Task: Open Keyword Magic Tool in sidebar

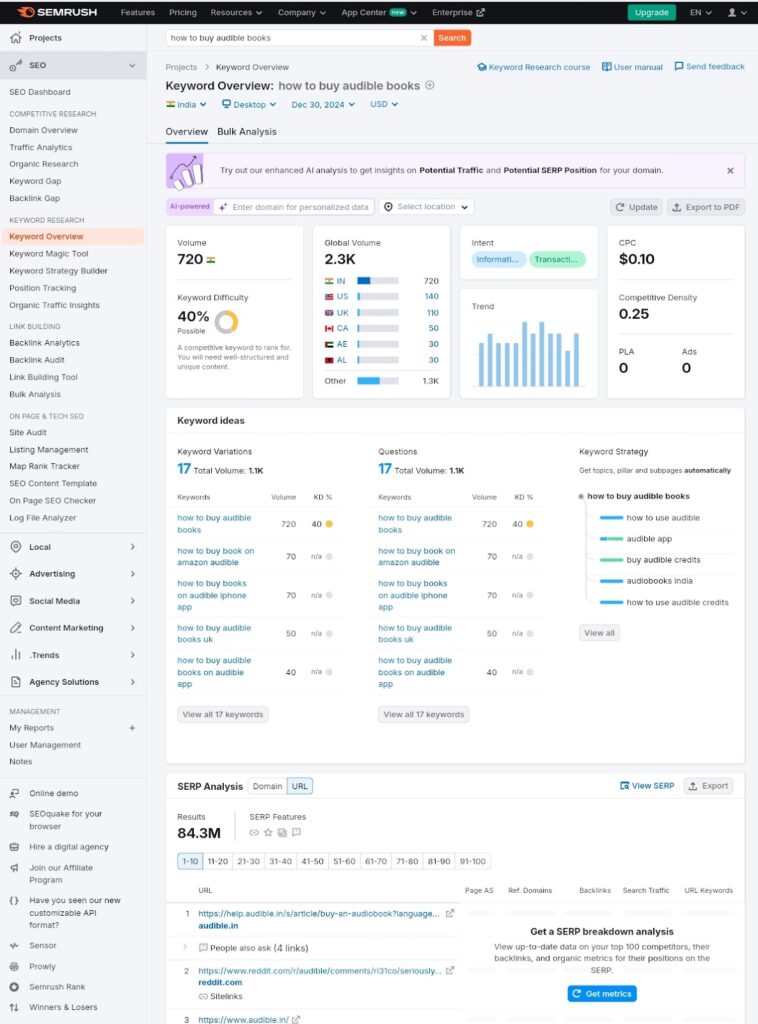Action: coord(48,254)
